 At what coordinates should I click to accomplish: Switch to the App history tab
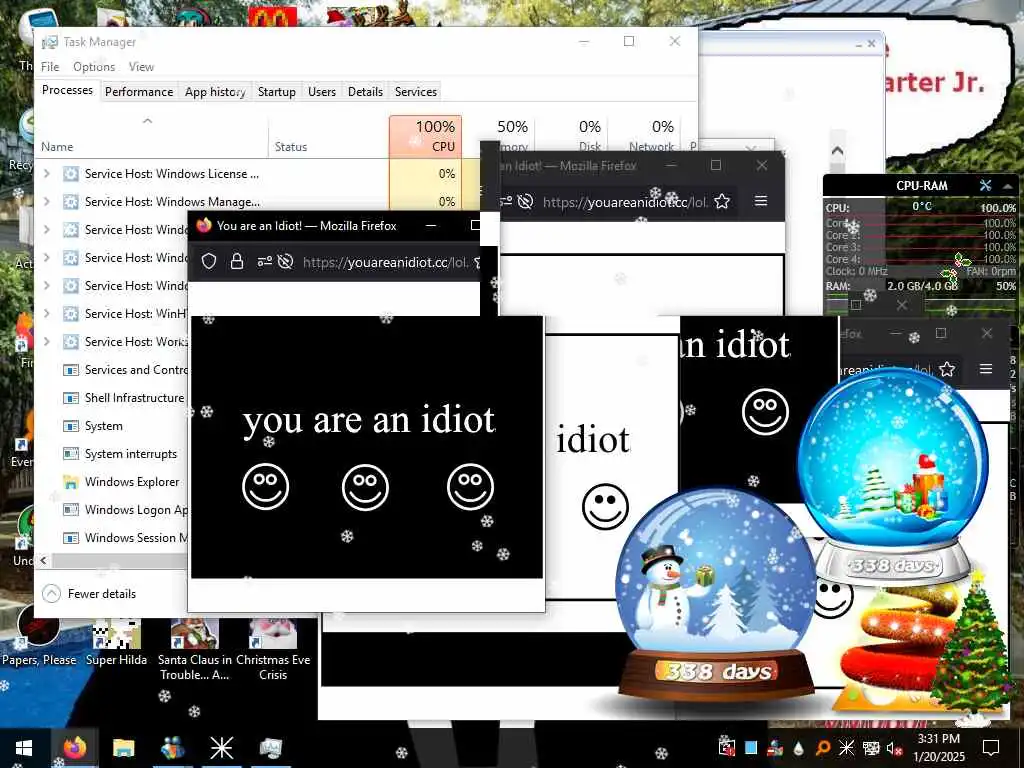[x=216, y=91]
